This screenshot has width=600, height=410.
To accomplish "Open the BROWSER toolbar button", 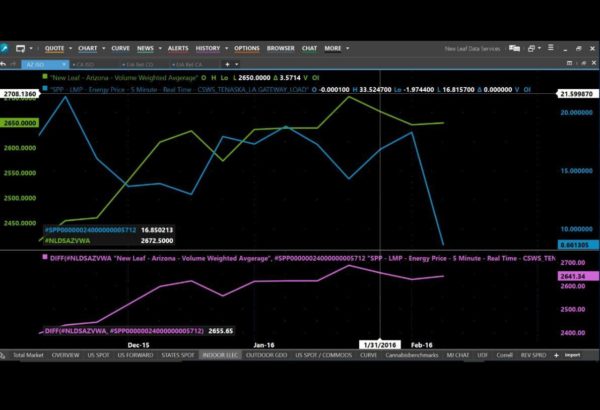I will coord(280,48).
